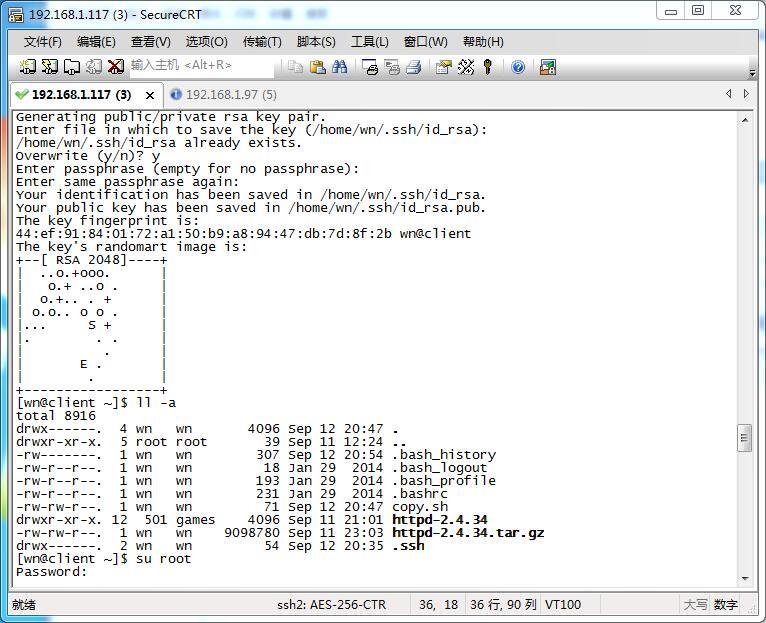Click the 数字 num lock indicator
The height and width of the screenshot is (623, 766).
725,605
